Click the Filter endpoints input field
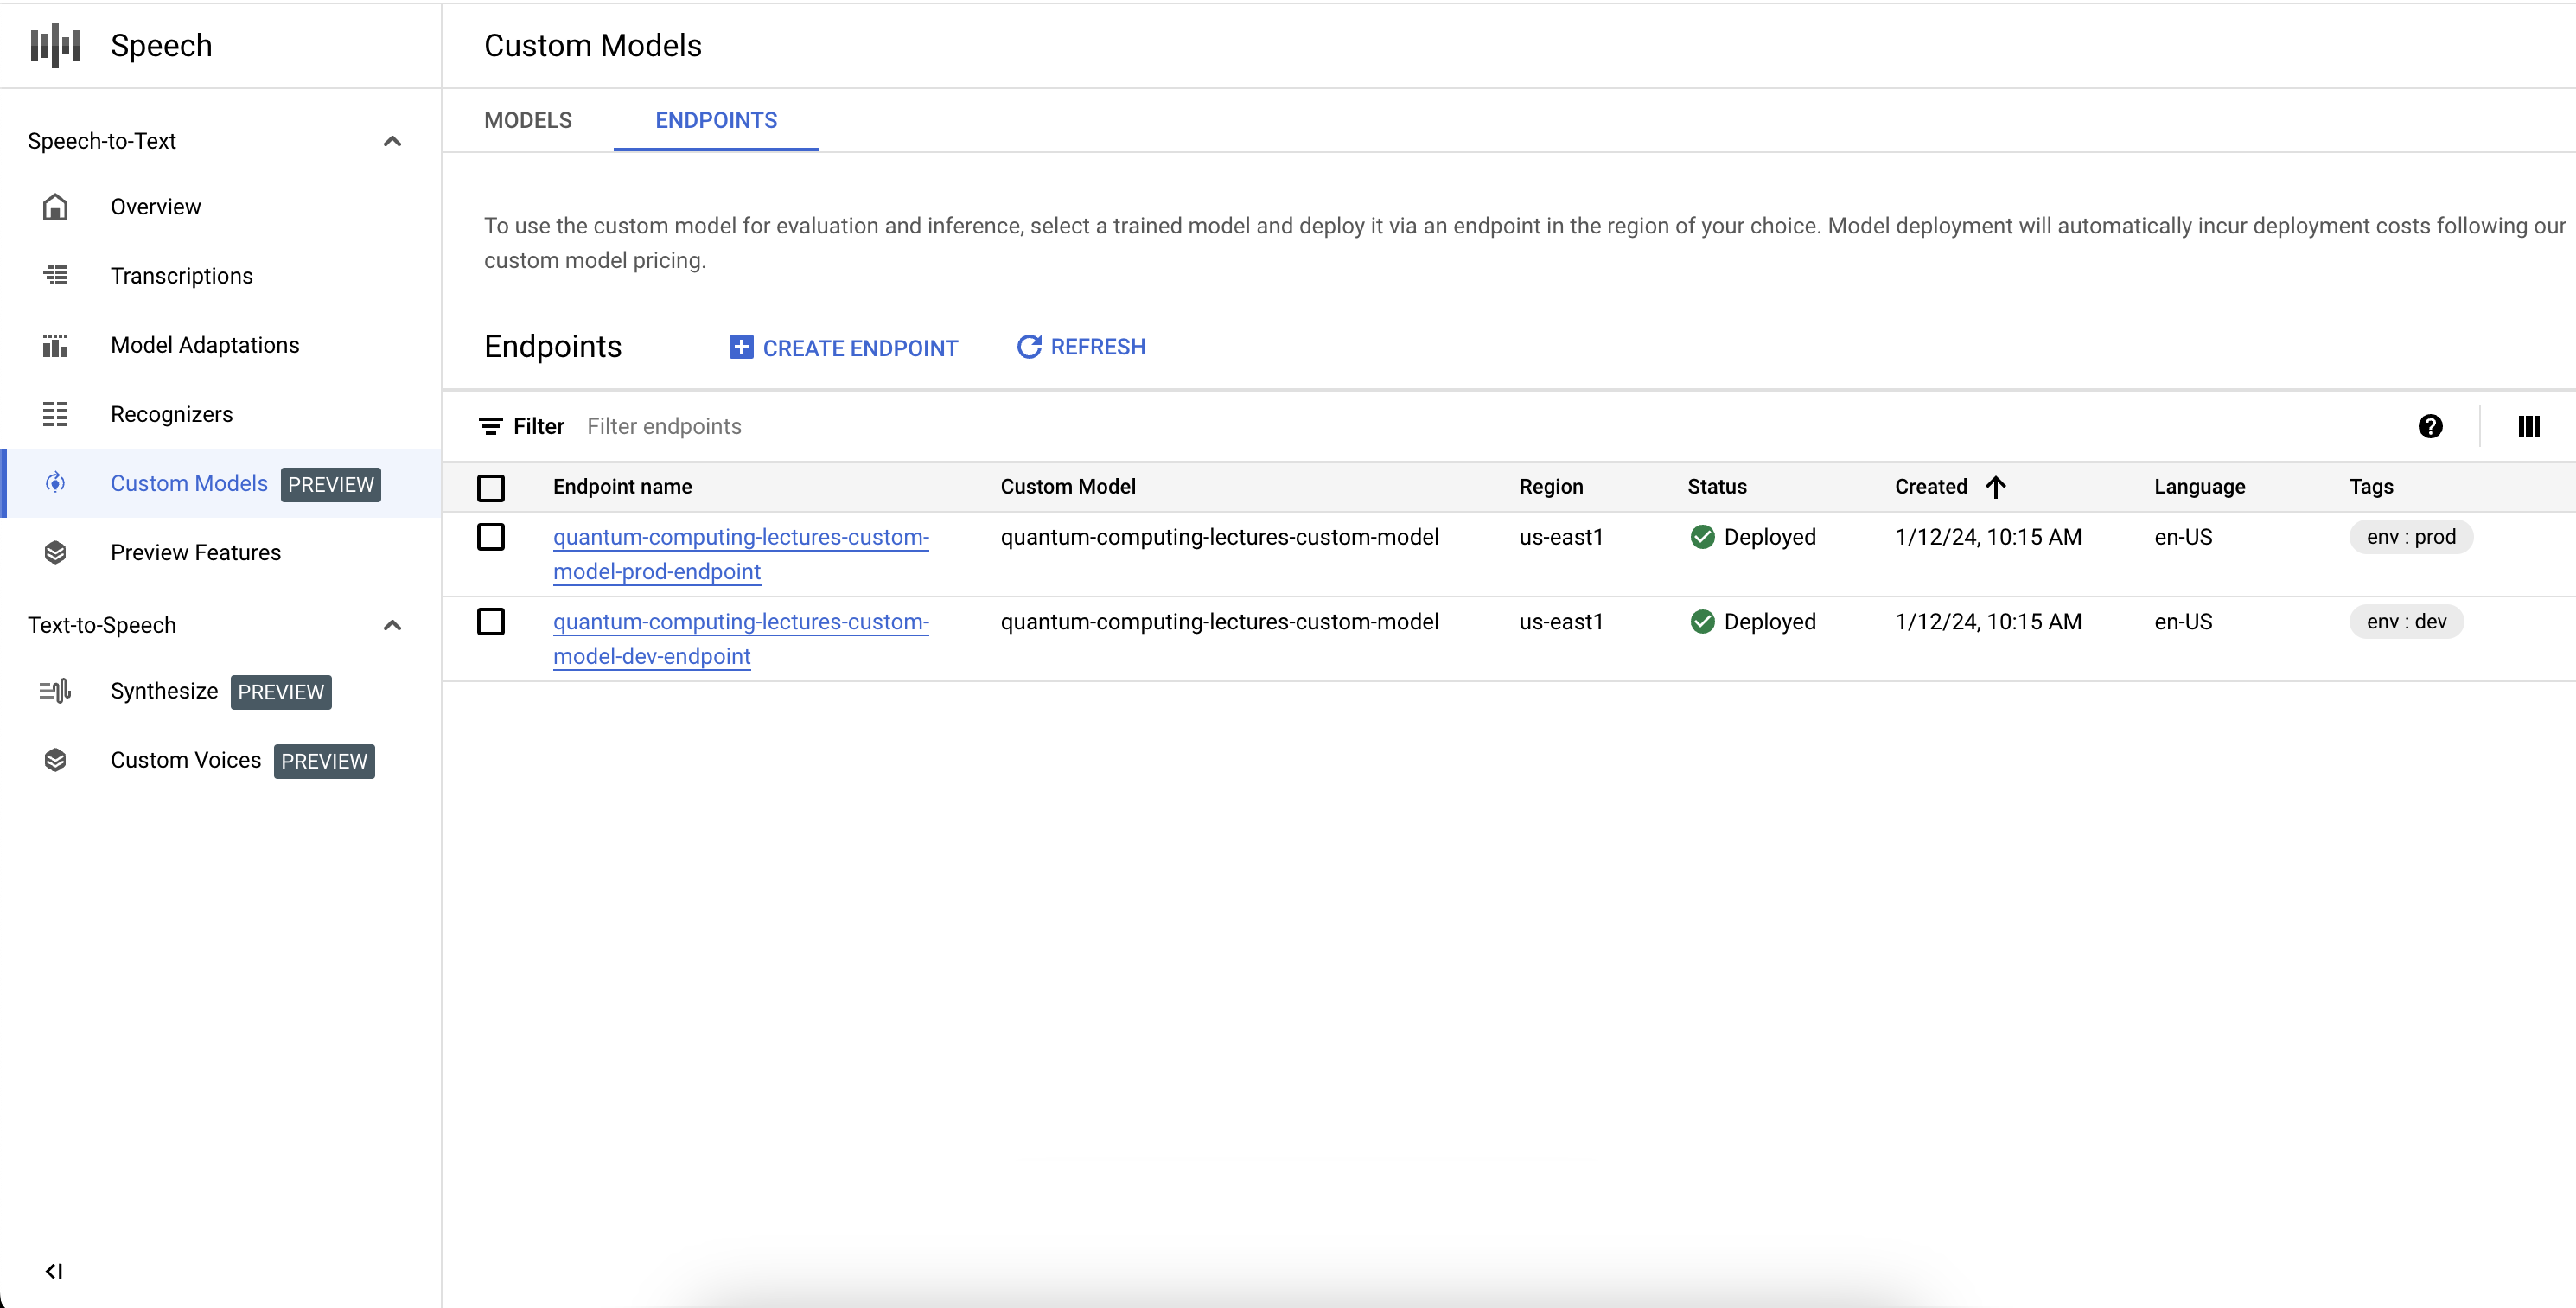The width and height of the screenshot is (2576, 1308). click(x=664, y=425)
